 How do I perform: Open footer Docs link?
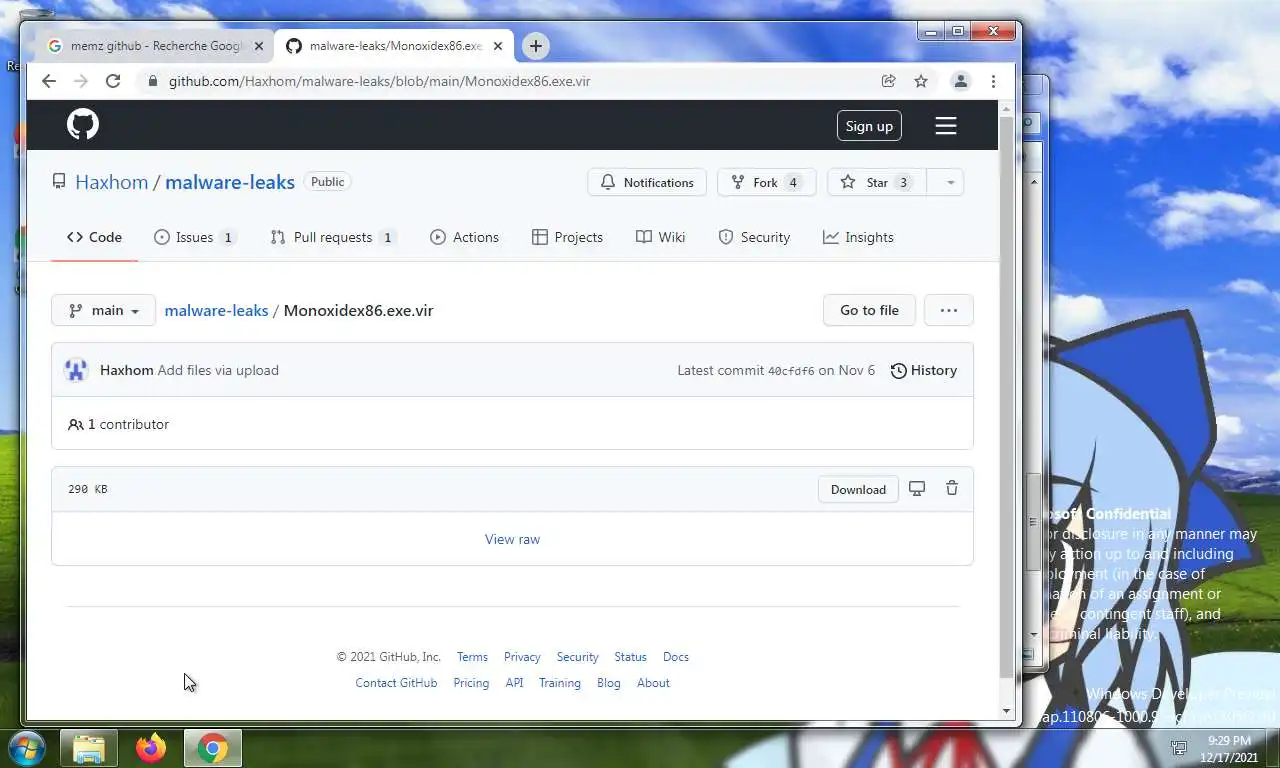pyautogui.click(x=676, y=657)
